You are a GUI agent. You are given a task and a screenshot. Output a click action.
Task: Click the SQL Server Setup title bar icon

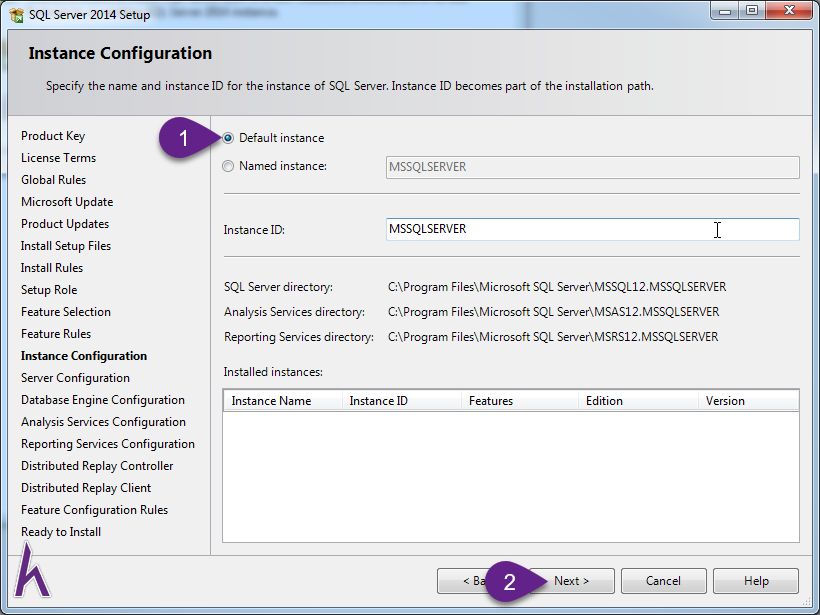click(x=16, y=15)
